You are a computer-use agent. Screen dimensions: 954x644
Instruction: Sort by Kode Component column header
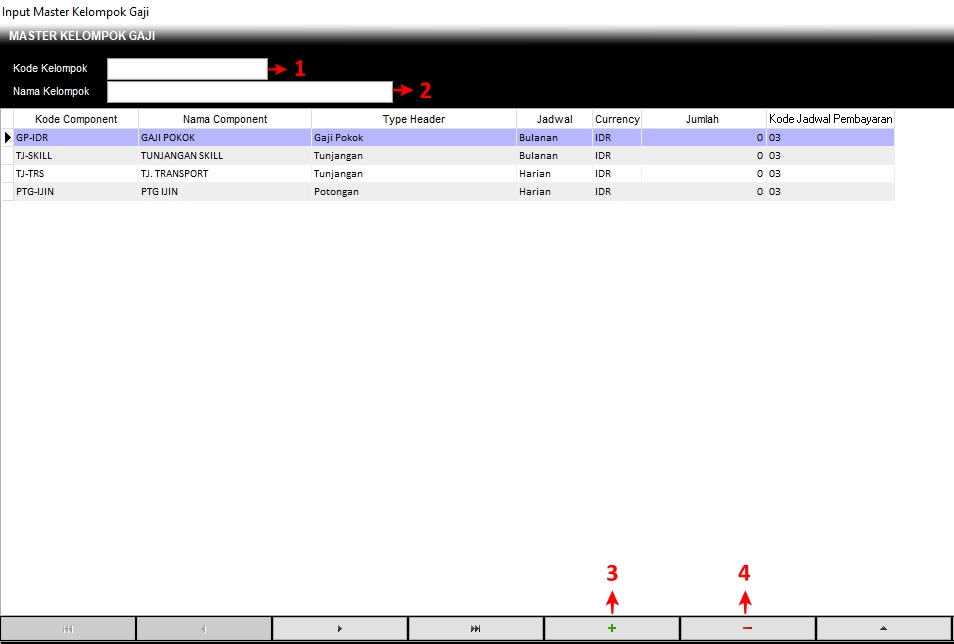click(x=76, y=119)
